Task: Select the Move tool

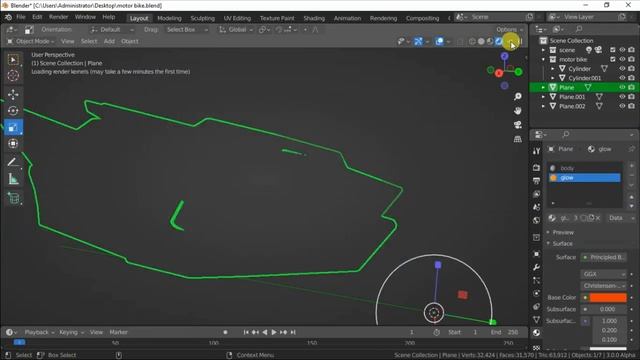Action: [13, 94]
